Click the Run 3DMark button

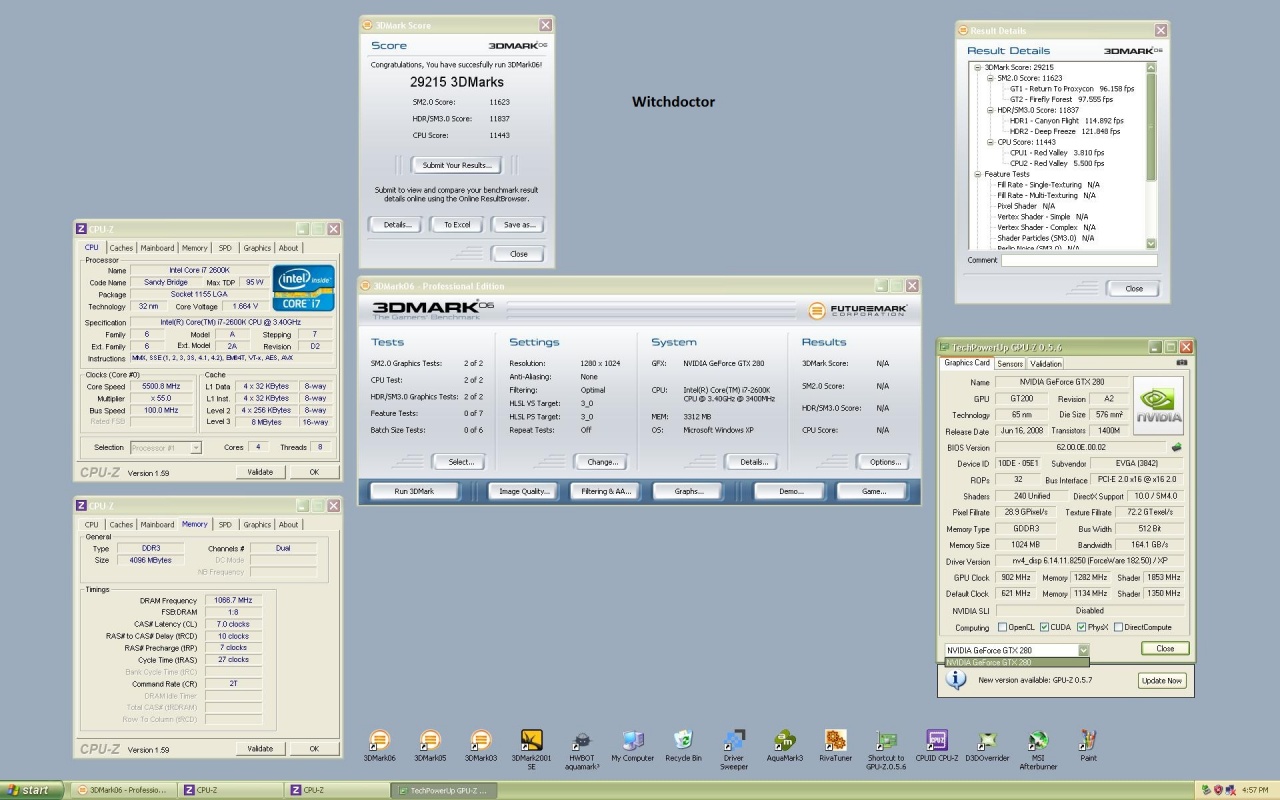pos(414,491)
